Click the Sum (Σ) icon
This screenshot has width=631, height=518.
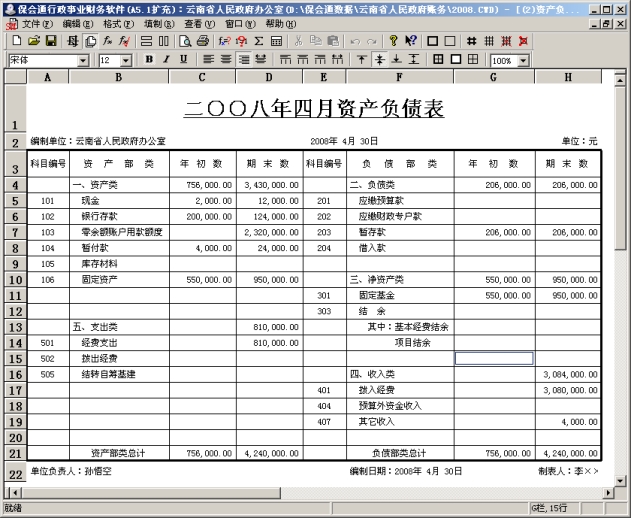point(258,41)
